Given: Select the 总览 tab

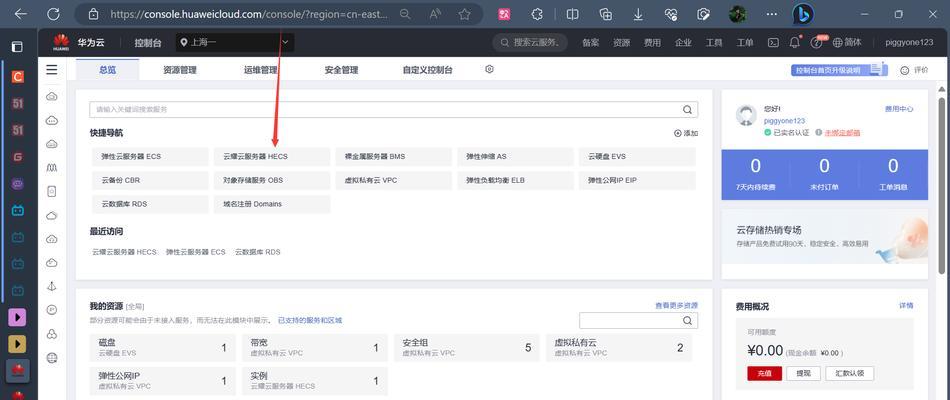Looking at the screenshot, I should click(107, 70).
